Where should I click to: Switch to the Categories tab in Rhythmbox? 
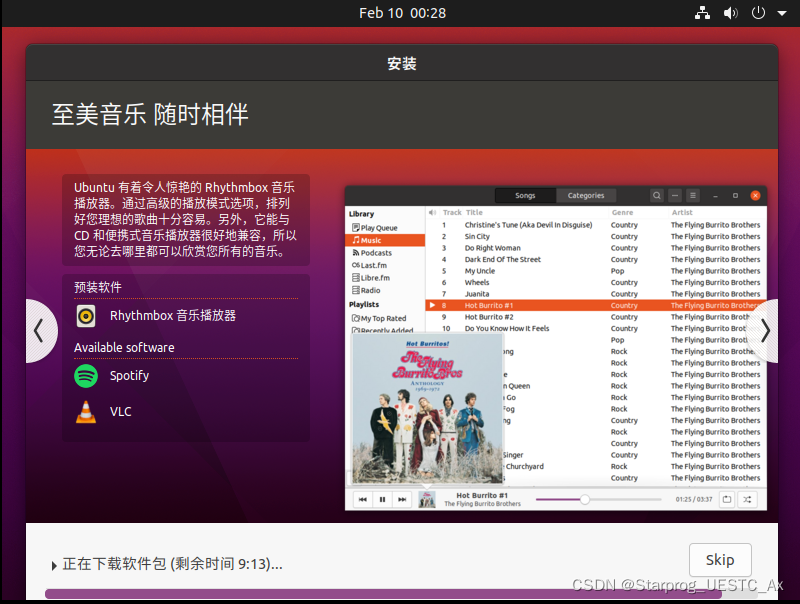[586, 195]
